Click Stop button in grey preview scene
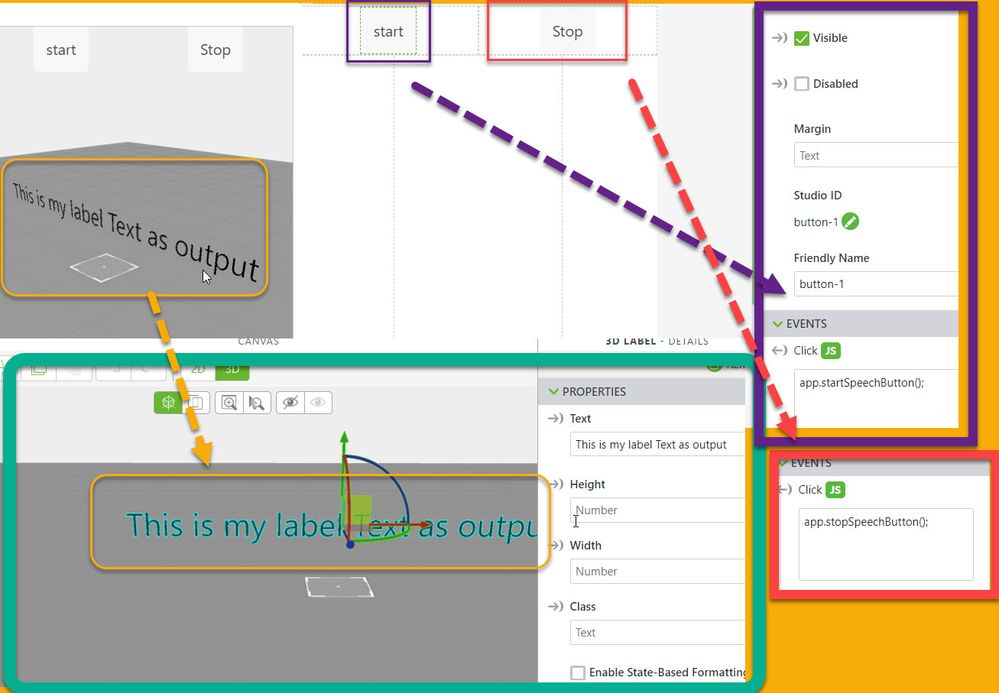 (215, 50)
